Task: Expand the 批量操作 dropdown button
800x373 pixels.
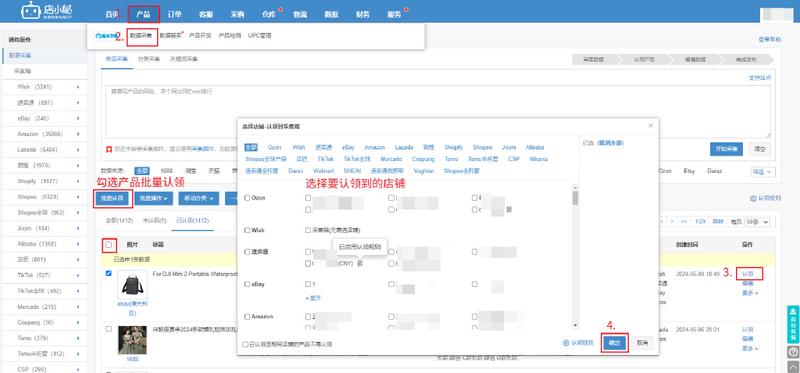Action: [x=154, y=198]
